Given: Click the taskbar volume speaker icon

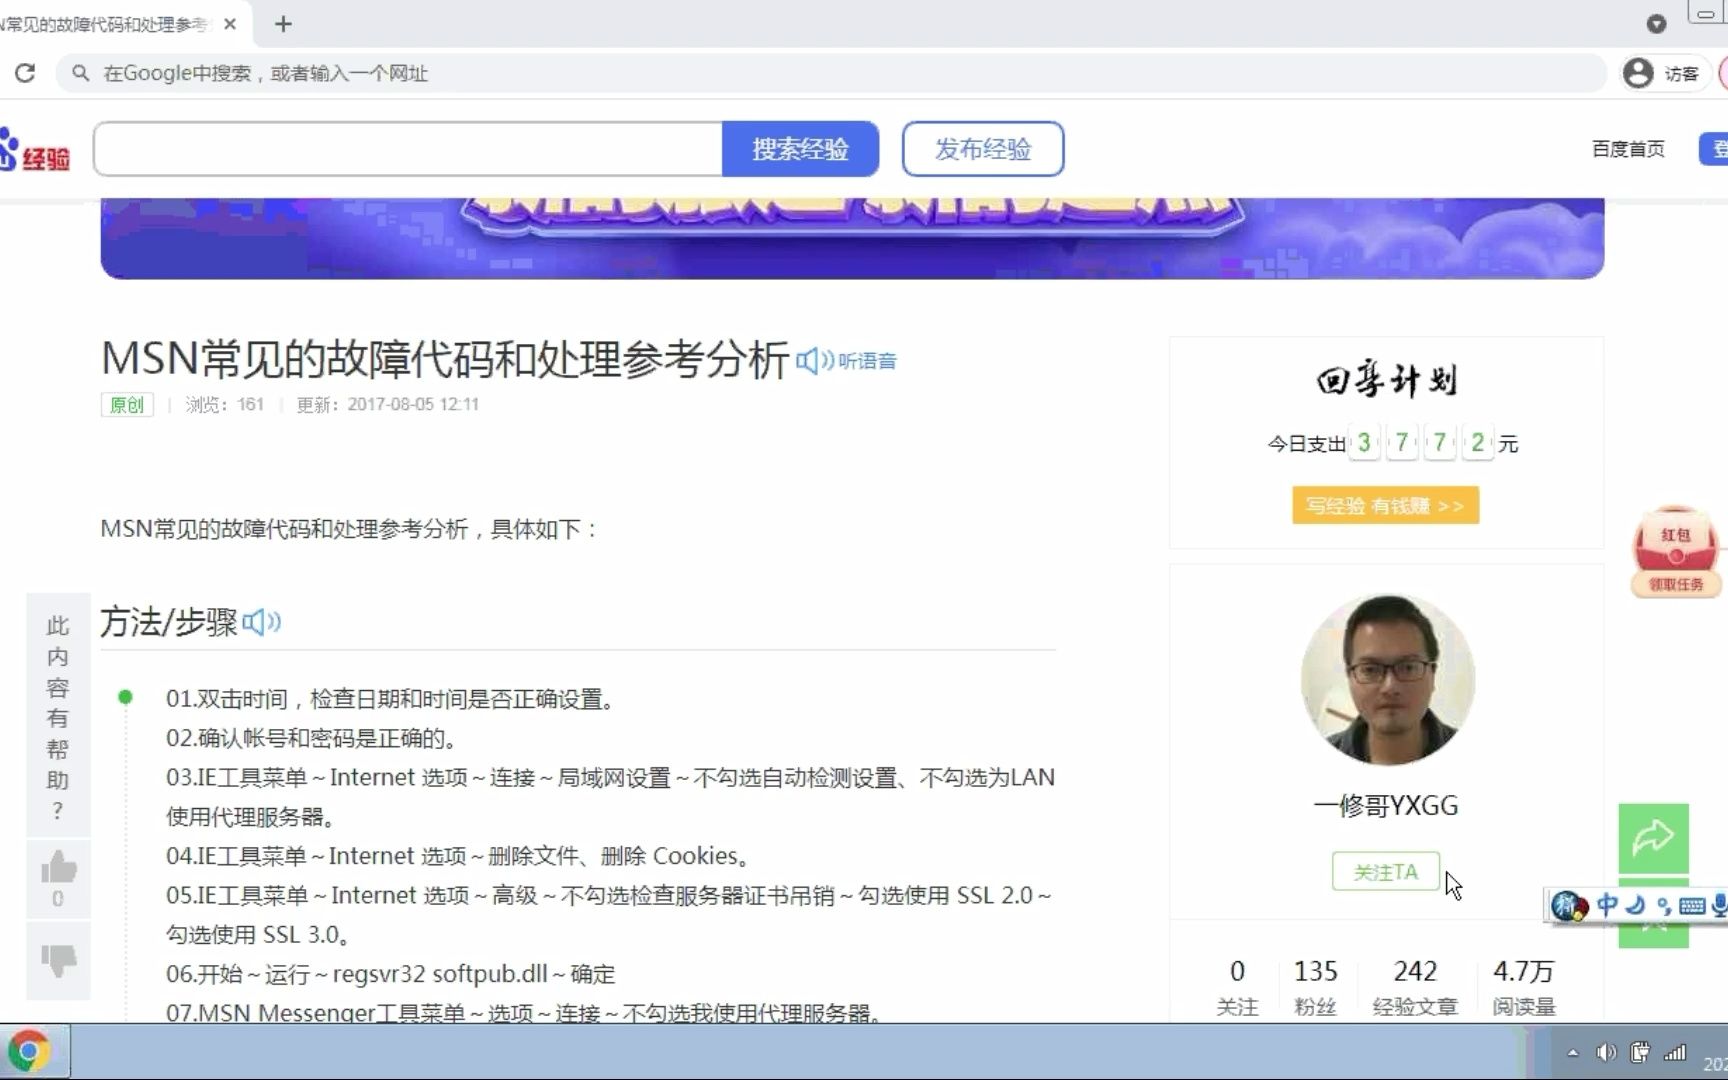Looking at the screenshot, I should 1607,1052.
